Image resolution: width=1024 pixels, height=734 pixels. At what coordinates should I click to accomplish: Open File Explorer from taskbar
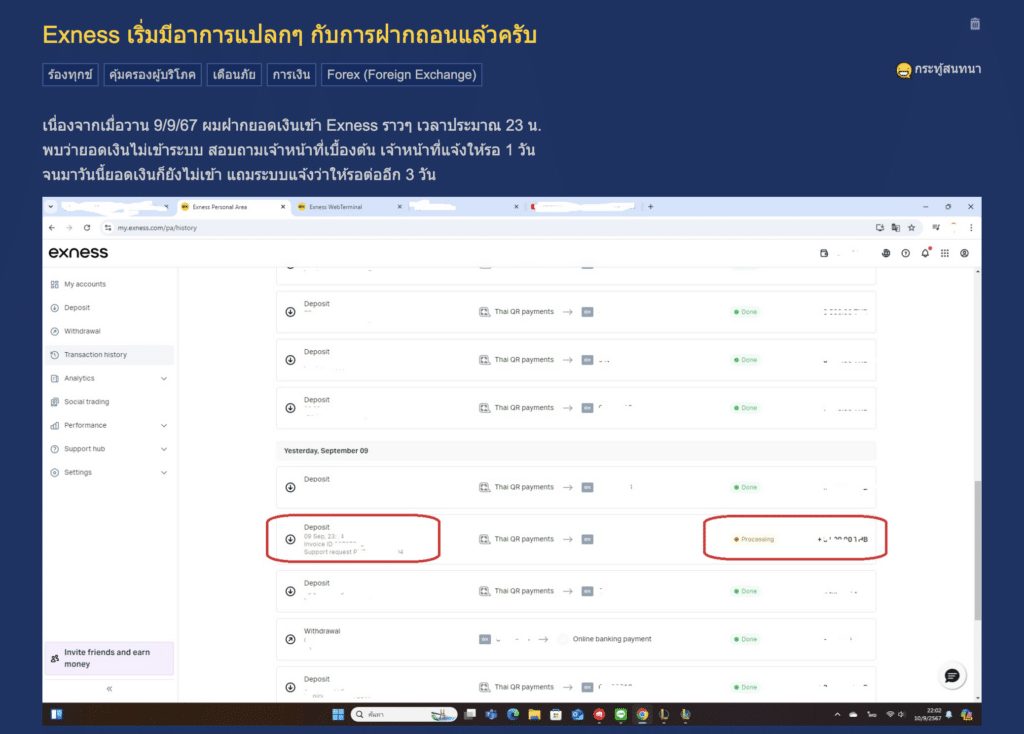[x=534, y=714]
